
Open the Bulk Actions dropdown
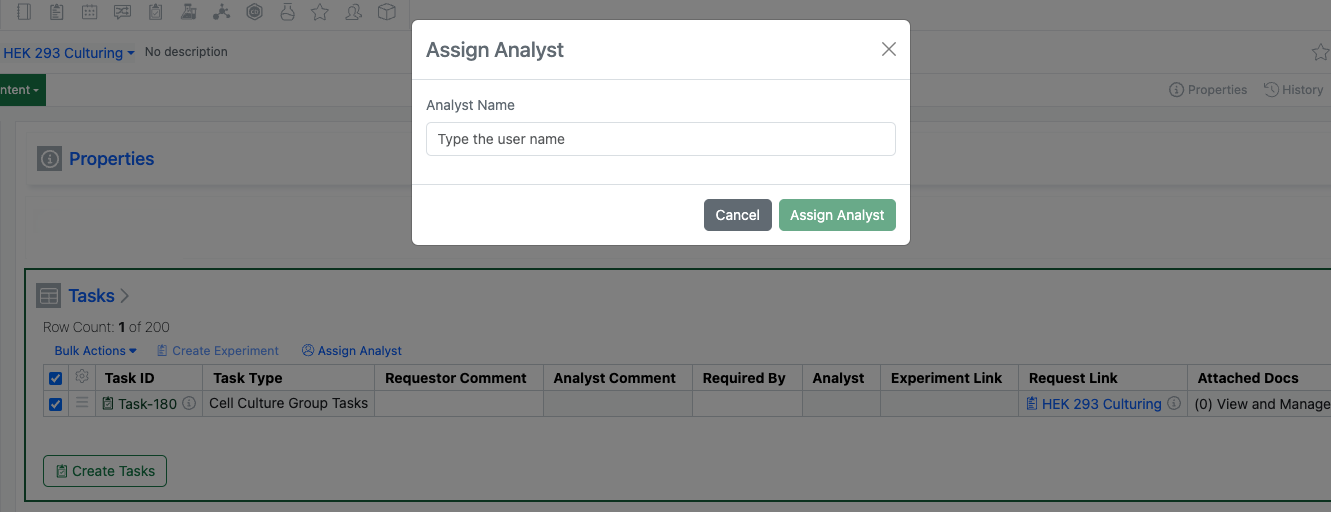pos(96,351)
